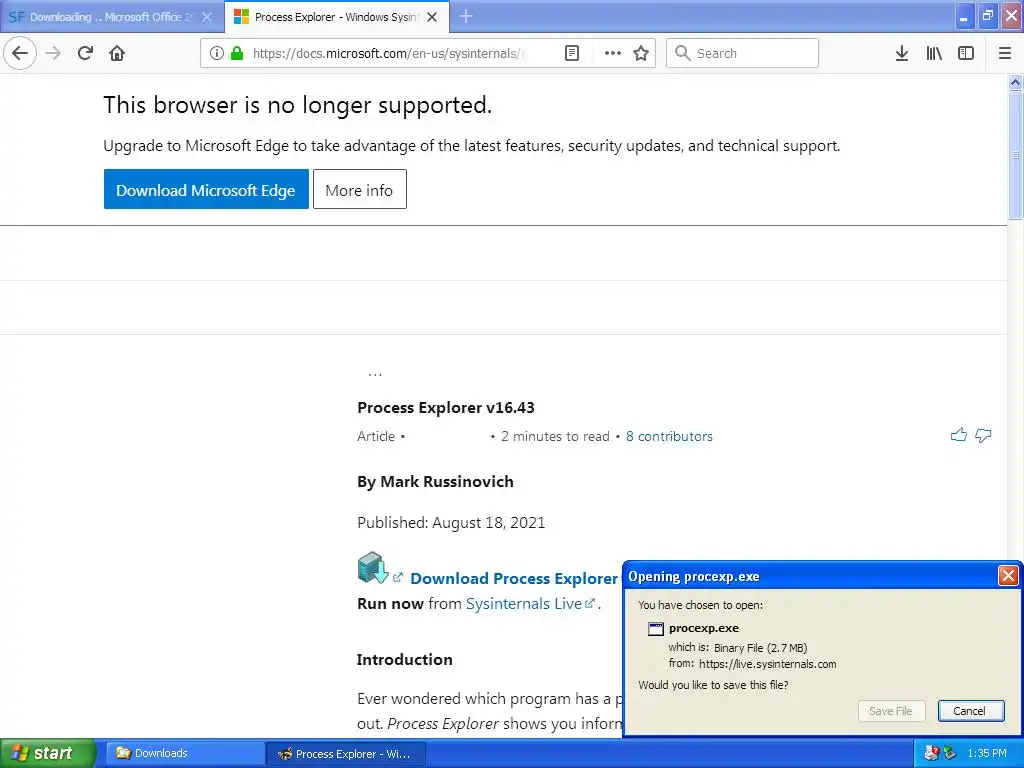Image resolution: width=1024 pixels, height=768 pixels.
Task: Click the page vertical scrollbar thumb
Action: point(1015,155)
